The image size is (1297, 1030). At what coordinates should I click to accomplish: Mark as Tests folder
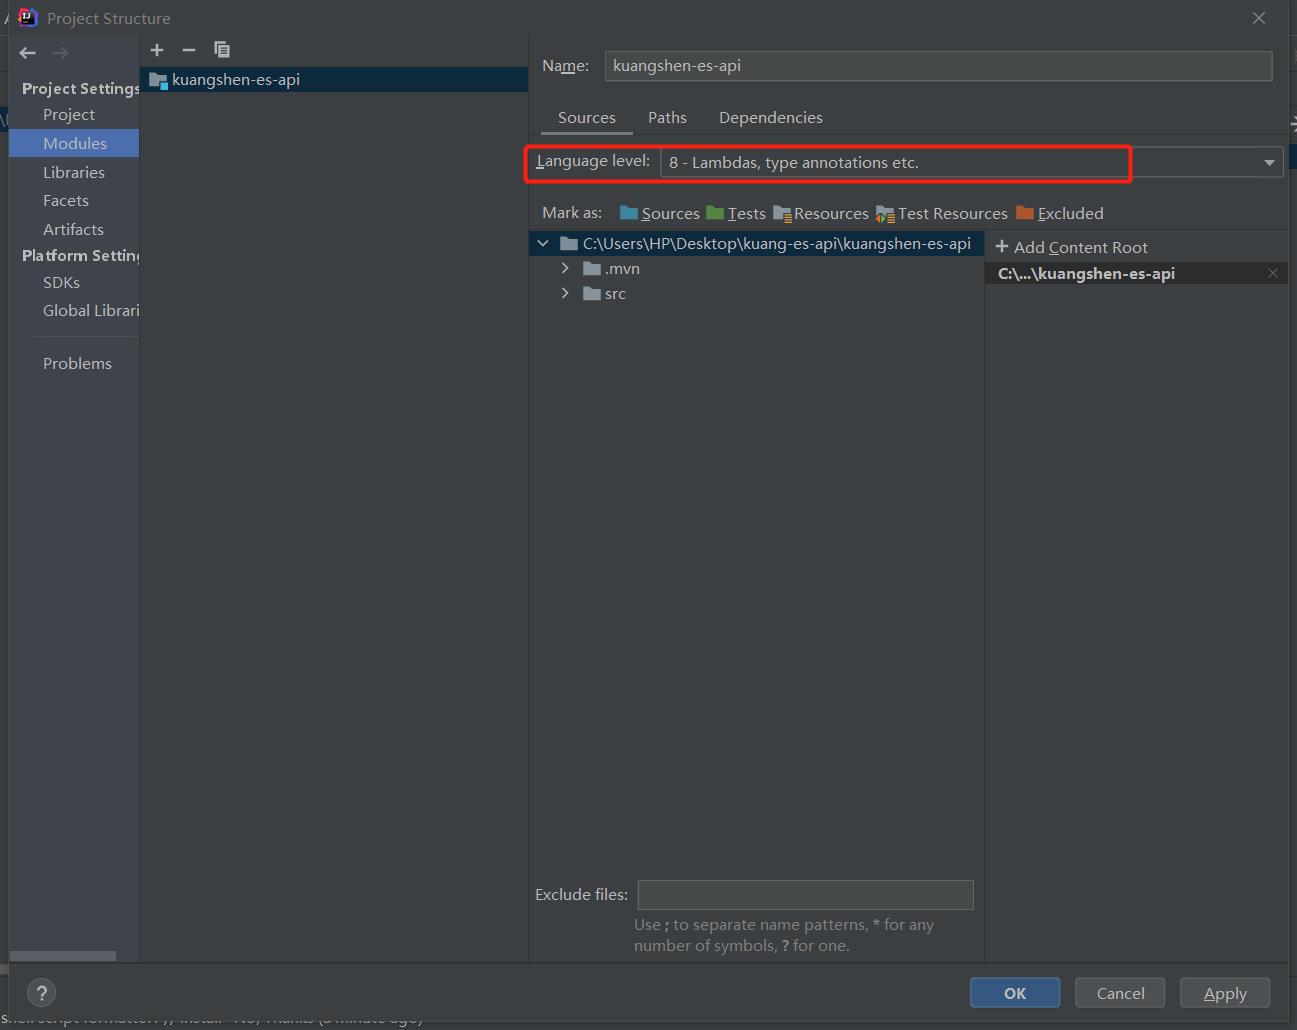[x=736, y=213]
